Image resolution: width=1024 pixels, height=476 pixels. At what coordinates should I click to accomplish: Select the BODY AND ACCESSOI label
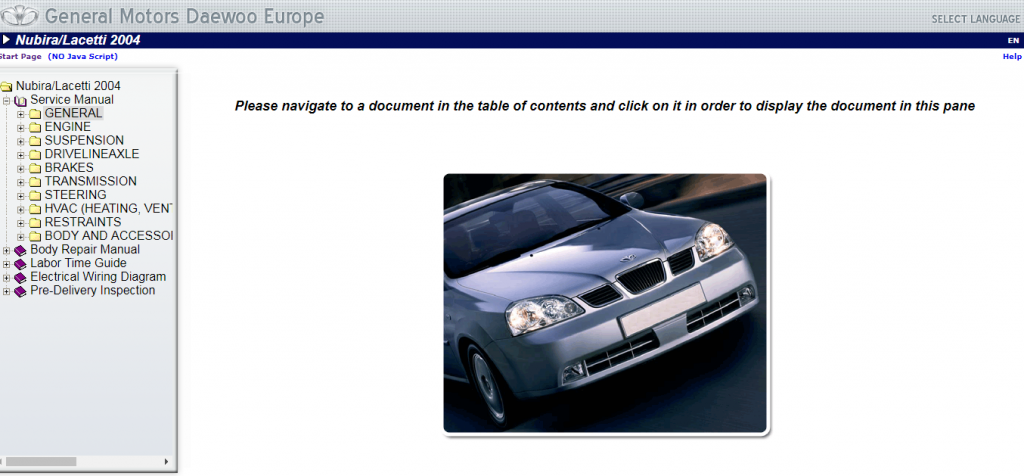coord(108,236)
